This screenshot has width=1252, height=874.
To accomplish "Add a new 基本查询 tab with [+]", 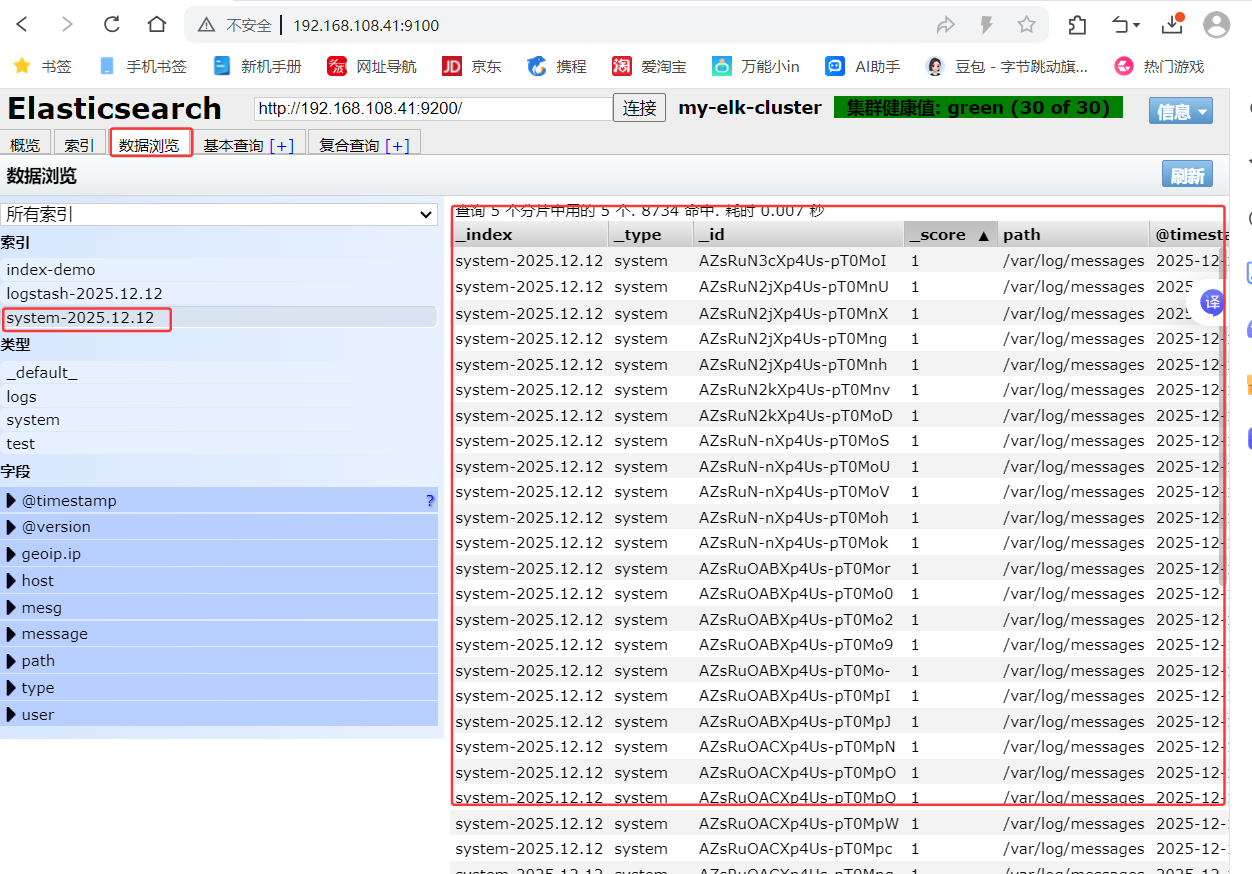I will click(x=282, y=146).
